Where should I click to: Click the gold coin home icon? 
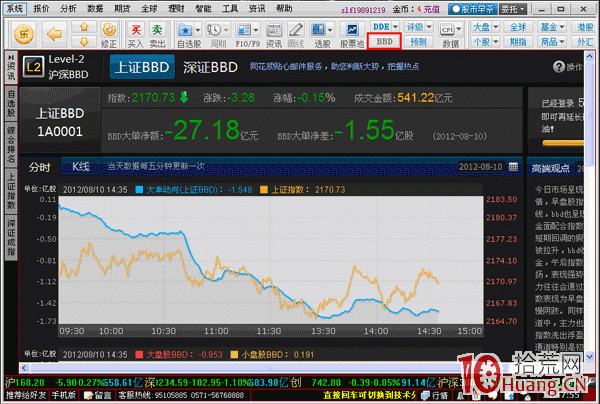tap(24, 34)
